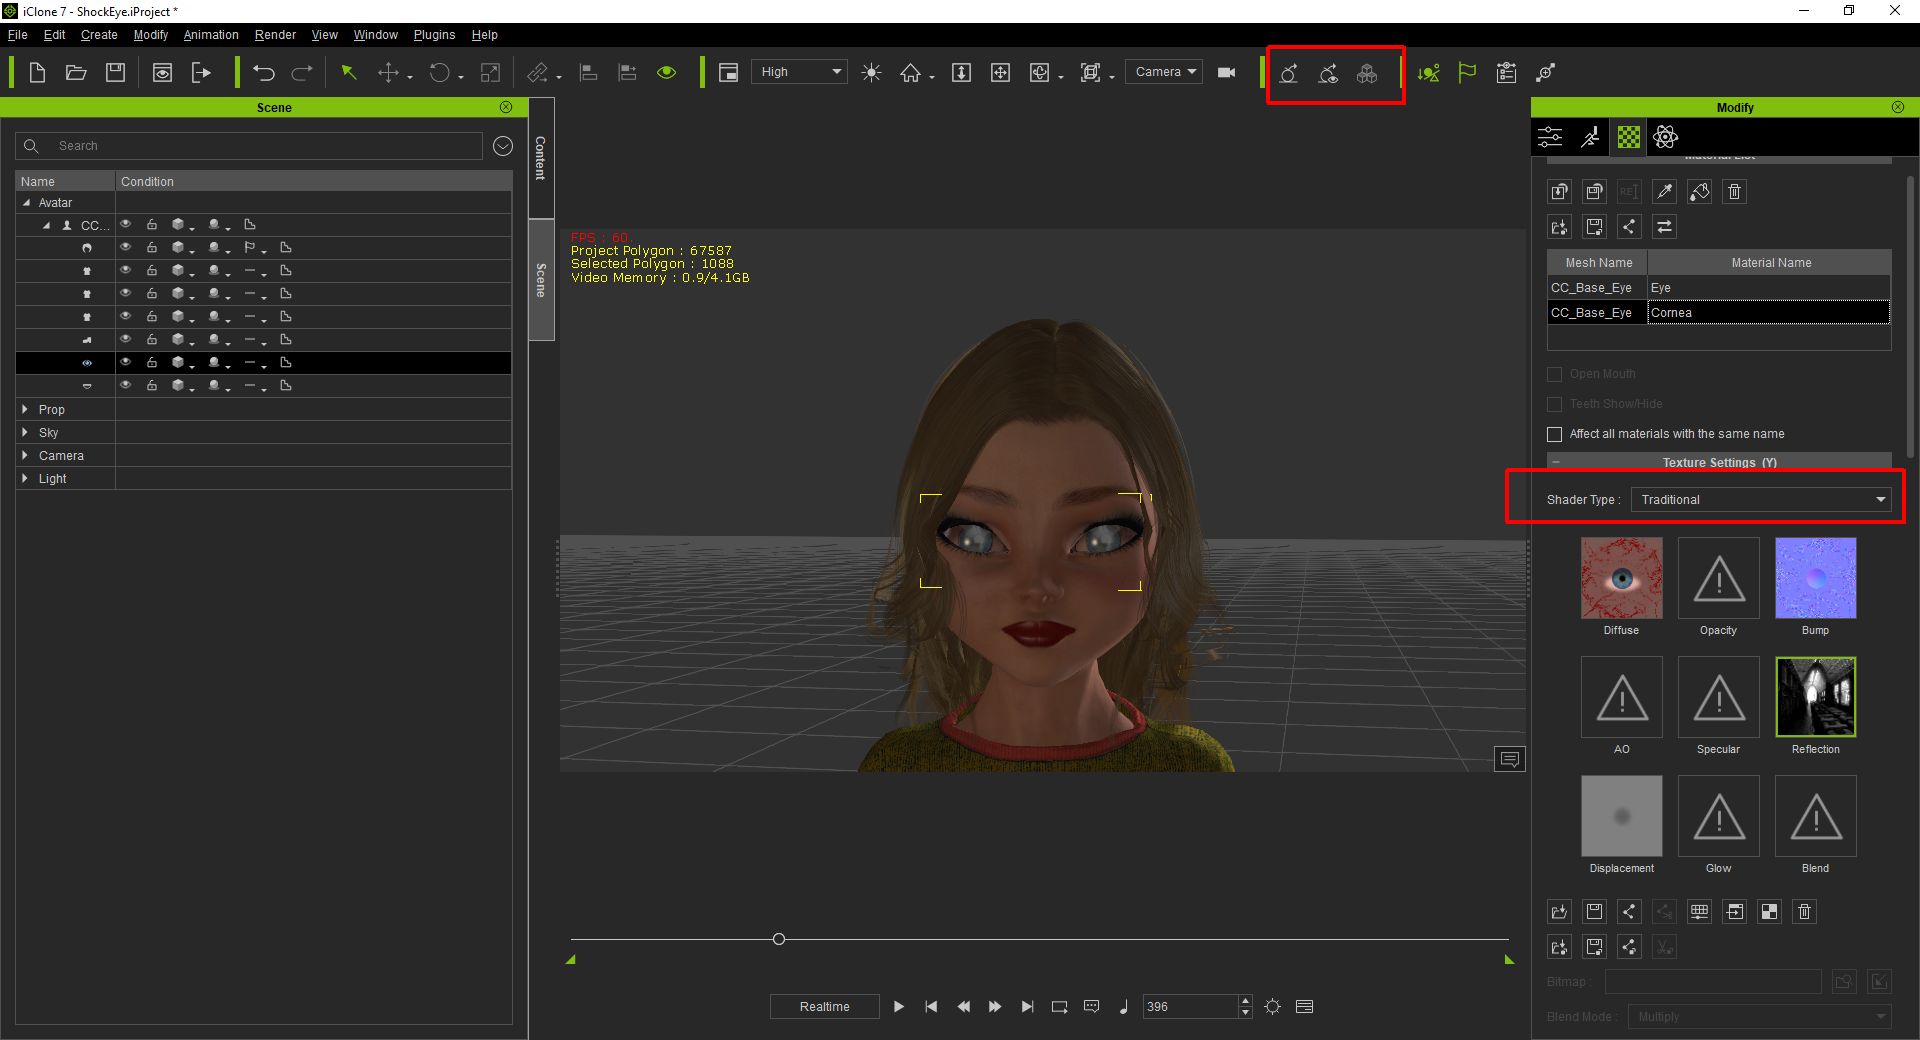Screen dimensions: 1920x1040
Task: Click the Play button
Action: click(898, 1007)
